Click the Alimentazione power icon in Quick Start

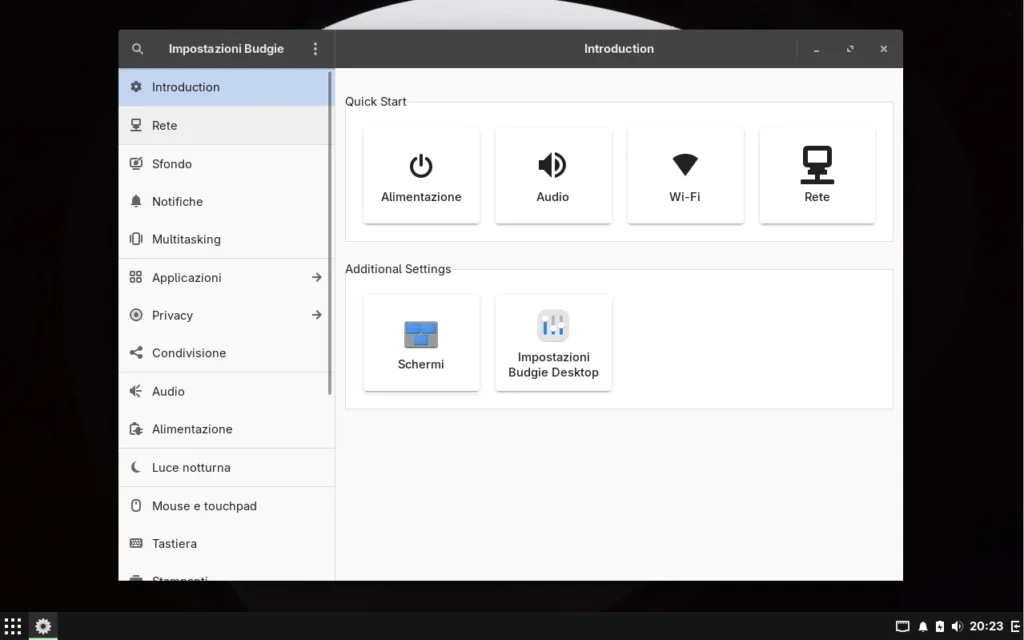(x=421, y=163)
